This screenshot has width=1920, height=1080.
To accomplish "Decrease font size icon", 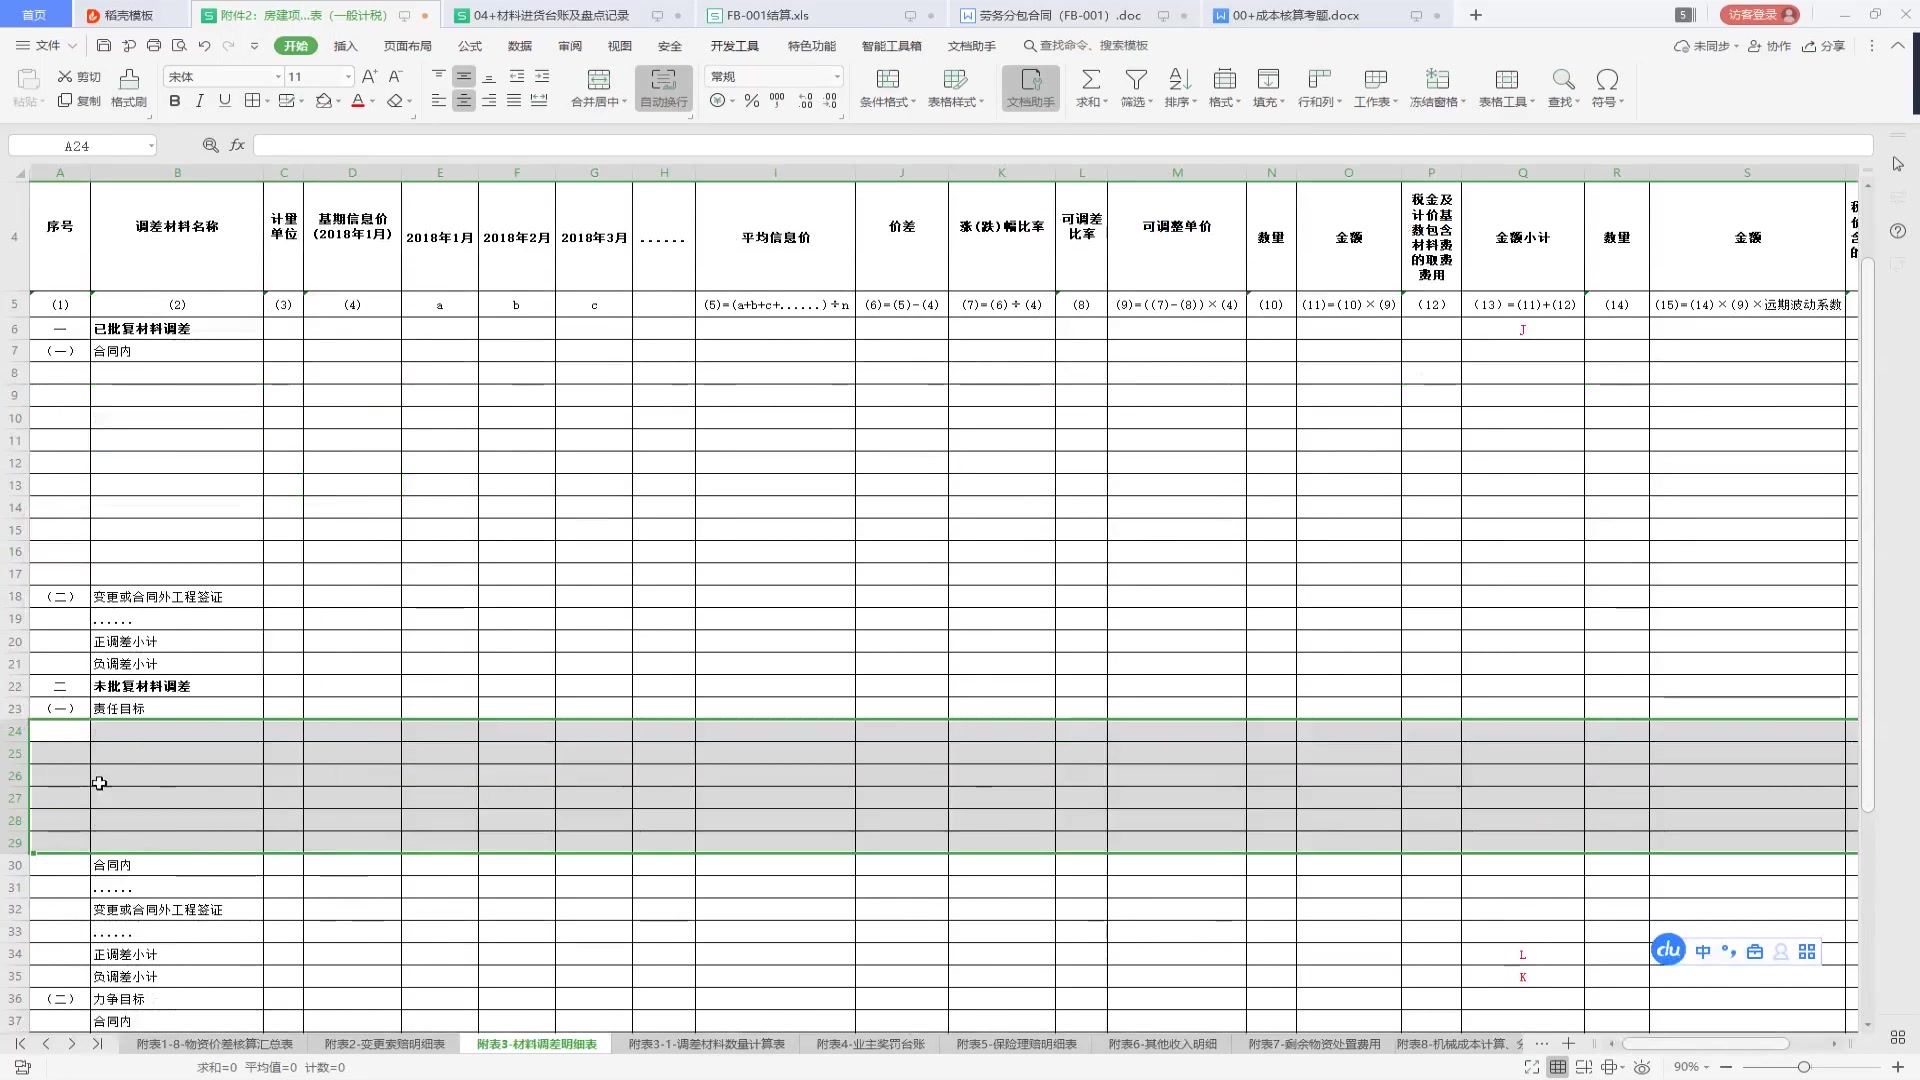I will point(395,77).
